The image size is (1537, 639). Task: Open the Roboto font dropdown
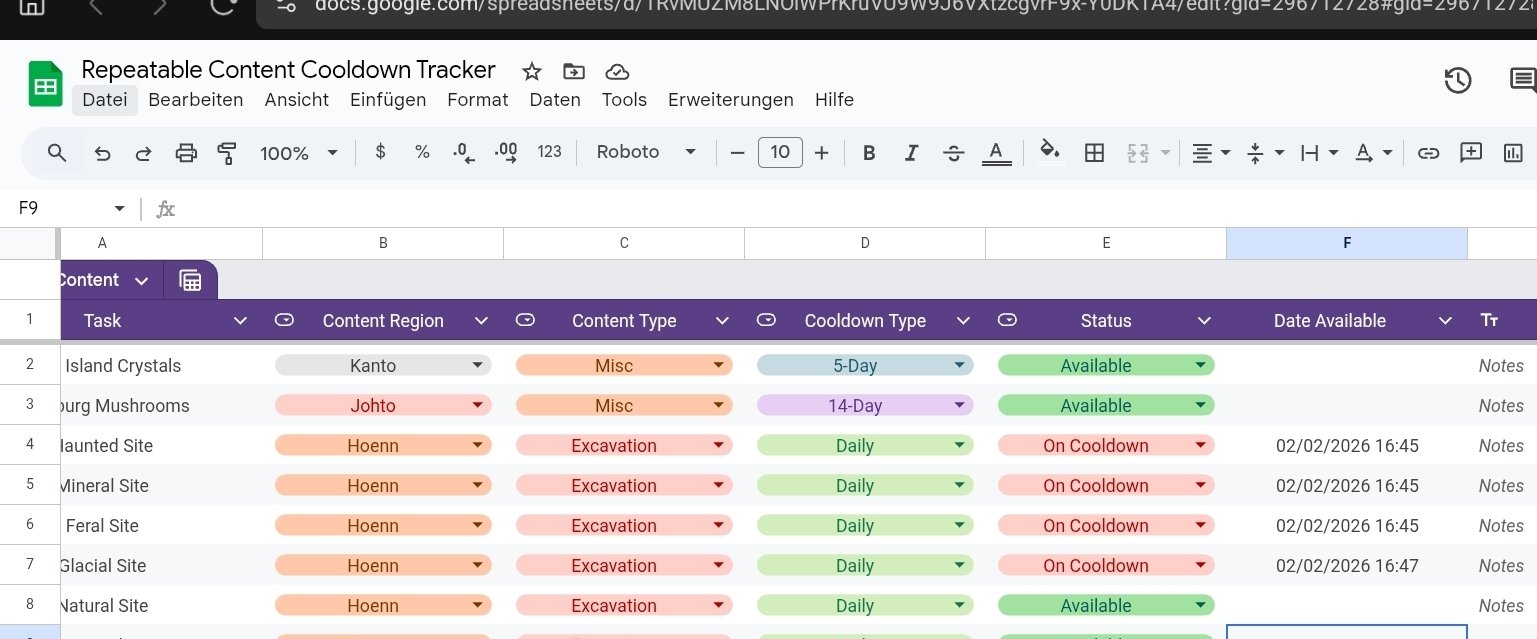[645, 152]
